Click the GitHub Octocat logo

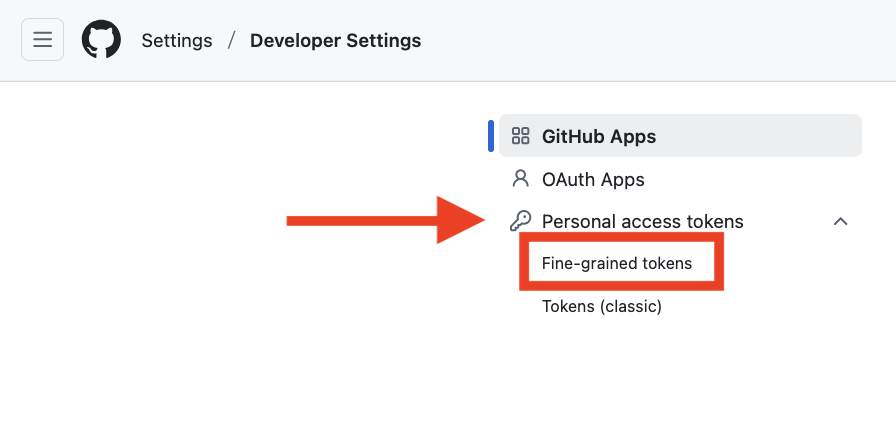point(101,39)
